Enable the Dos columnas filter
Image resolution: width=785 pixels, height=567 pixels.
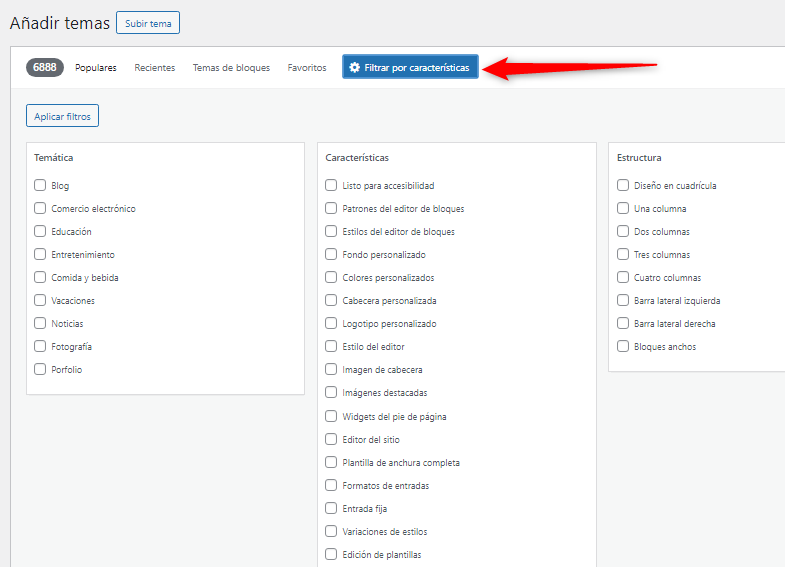623,231
